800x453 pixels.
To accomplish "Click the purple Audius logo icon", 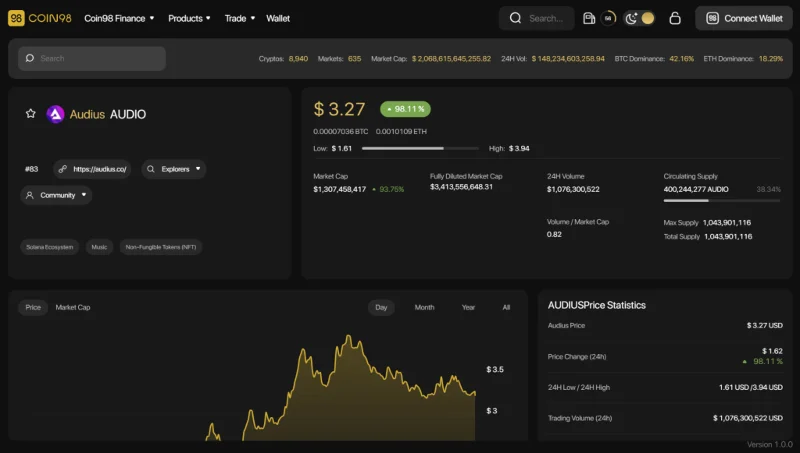I will click(x=55, y=114).
